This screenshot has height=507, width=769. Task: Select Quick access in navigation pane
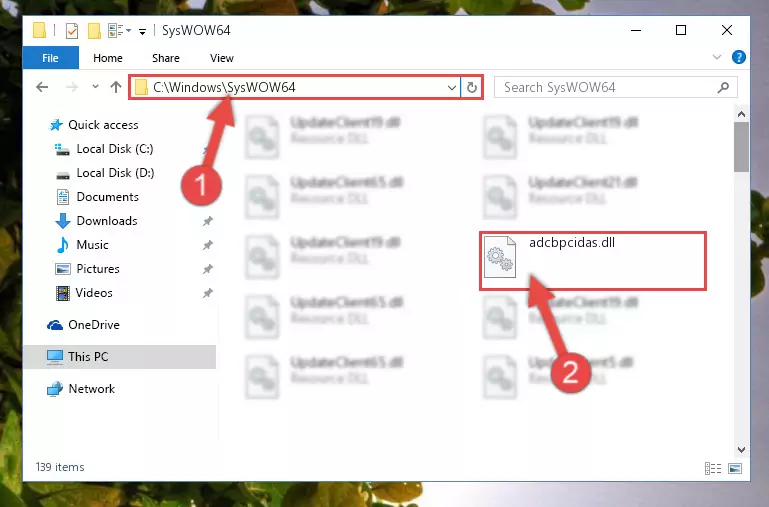click(x=103, y=125)
